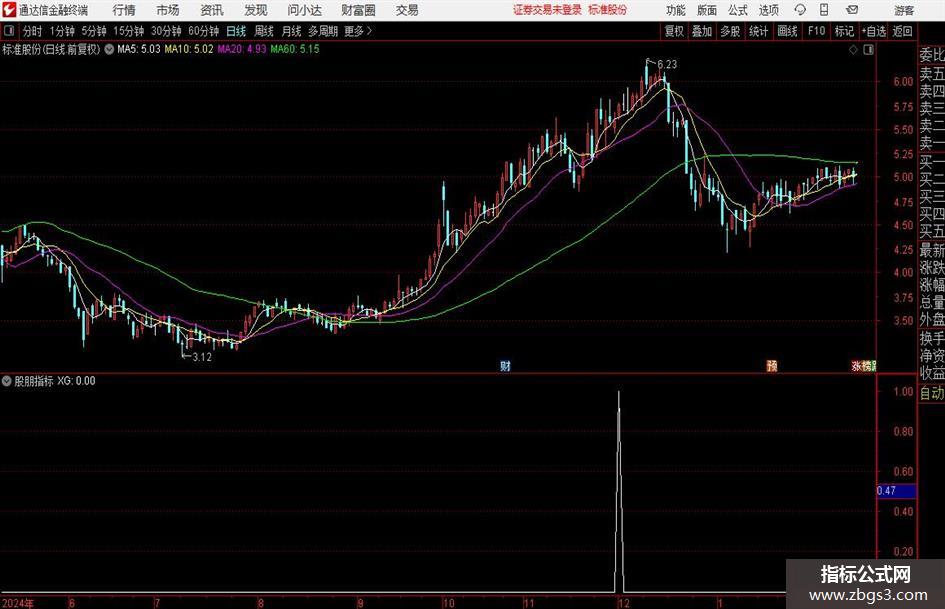945x609 pixels.
Task: Click the 统计 toolbar button
Action: pos(758,31)
